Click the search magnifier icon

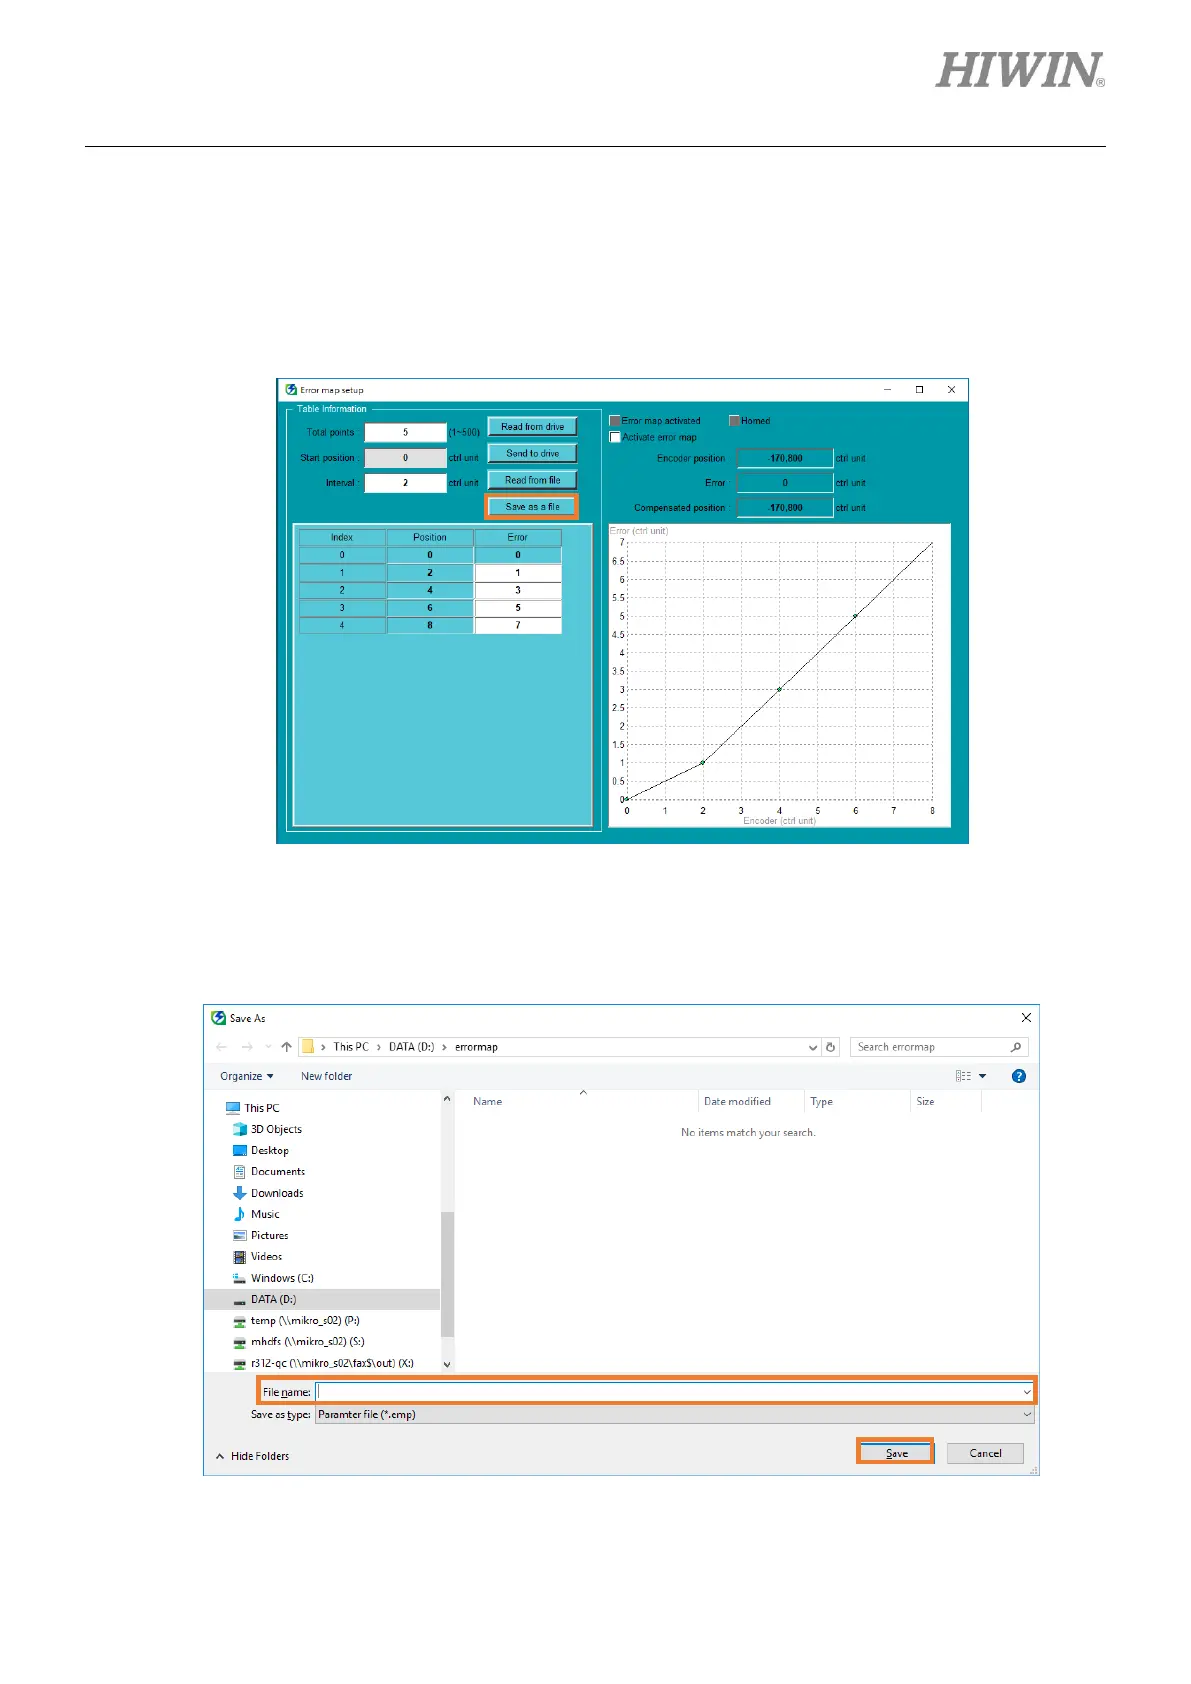(1016, 1047)
